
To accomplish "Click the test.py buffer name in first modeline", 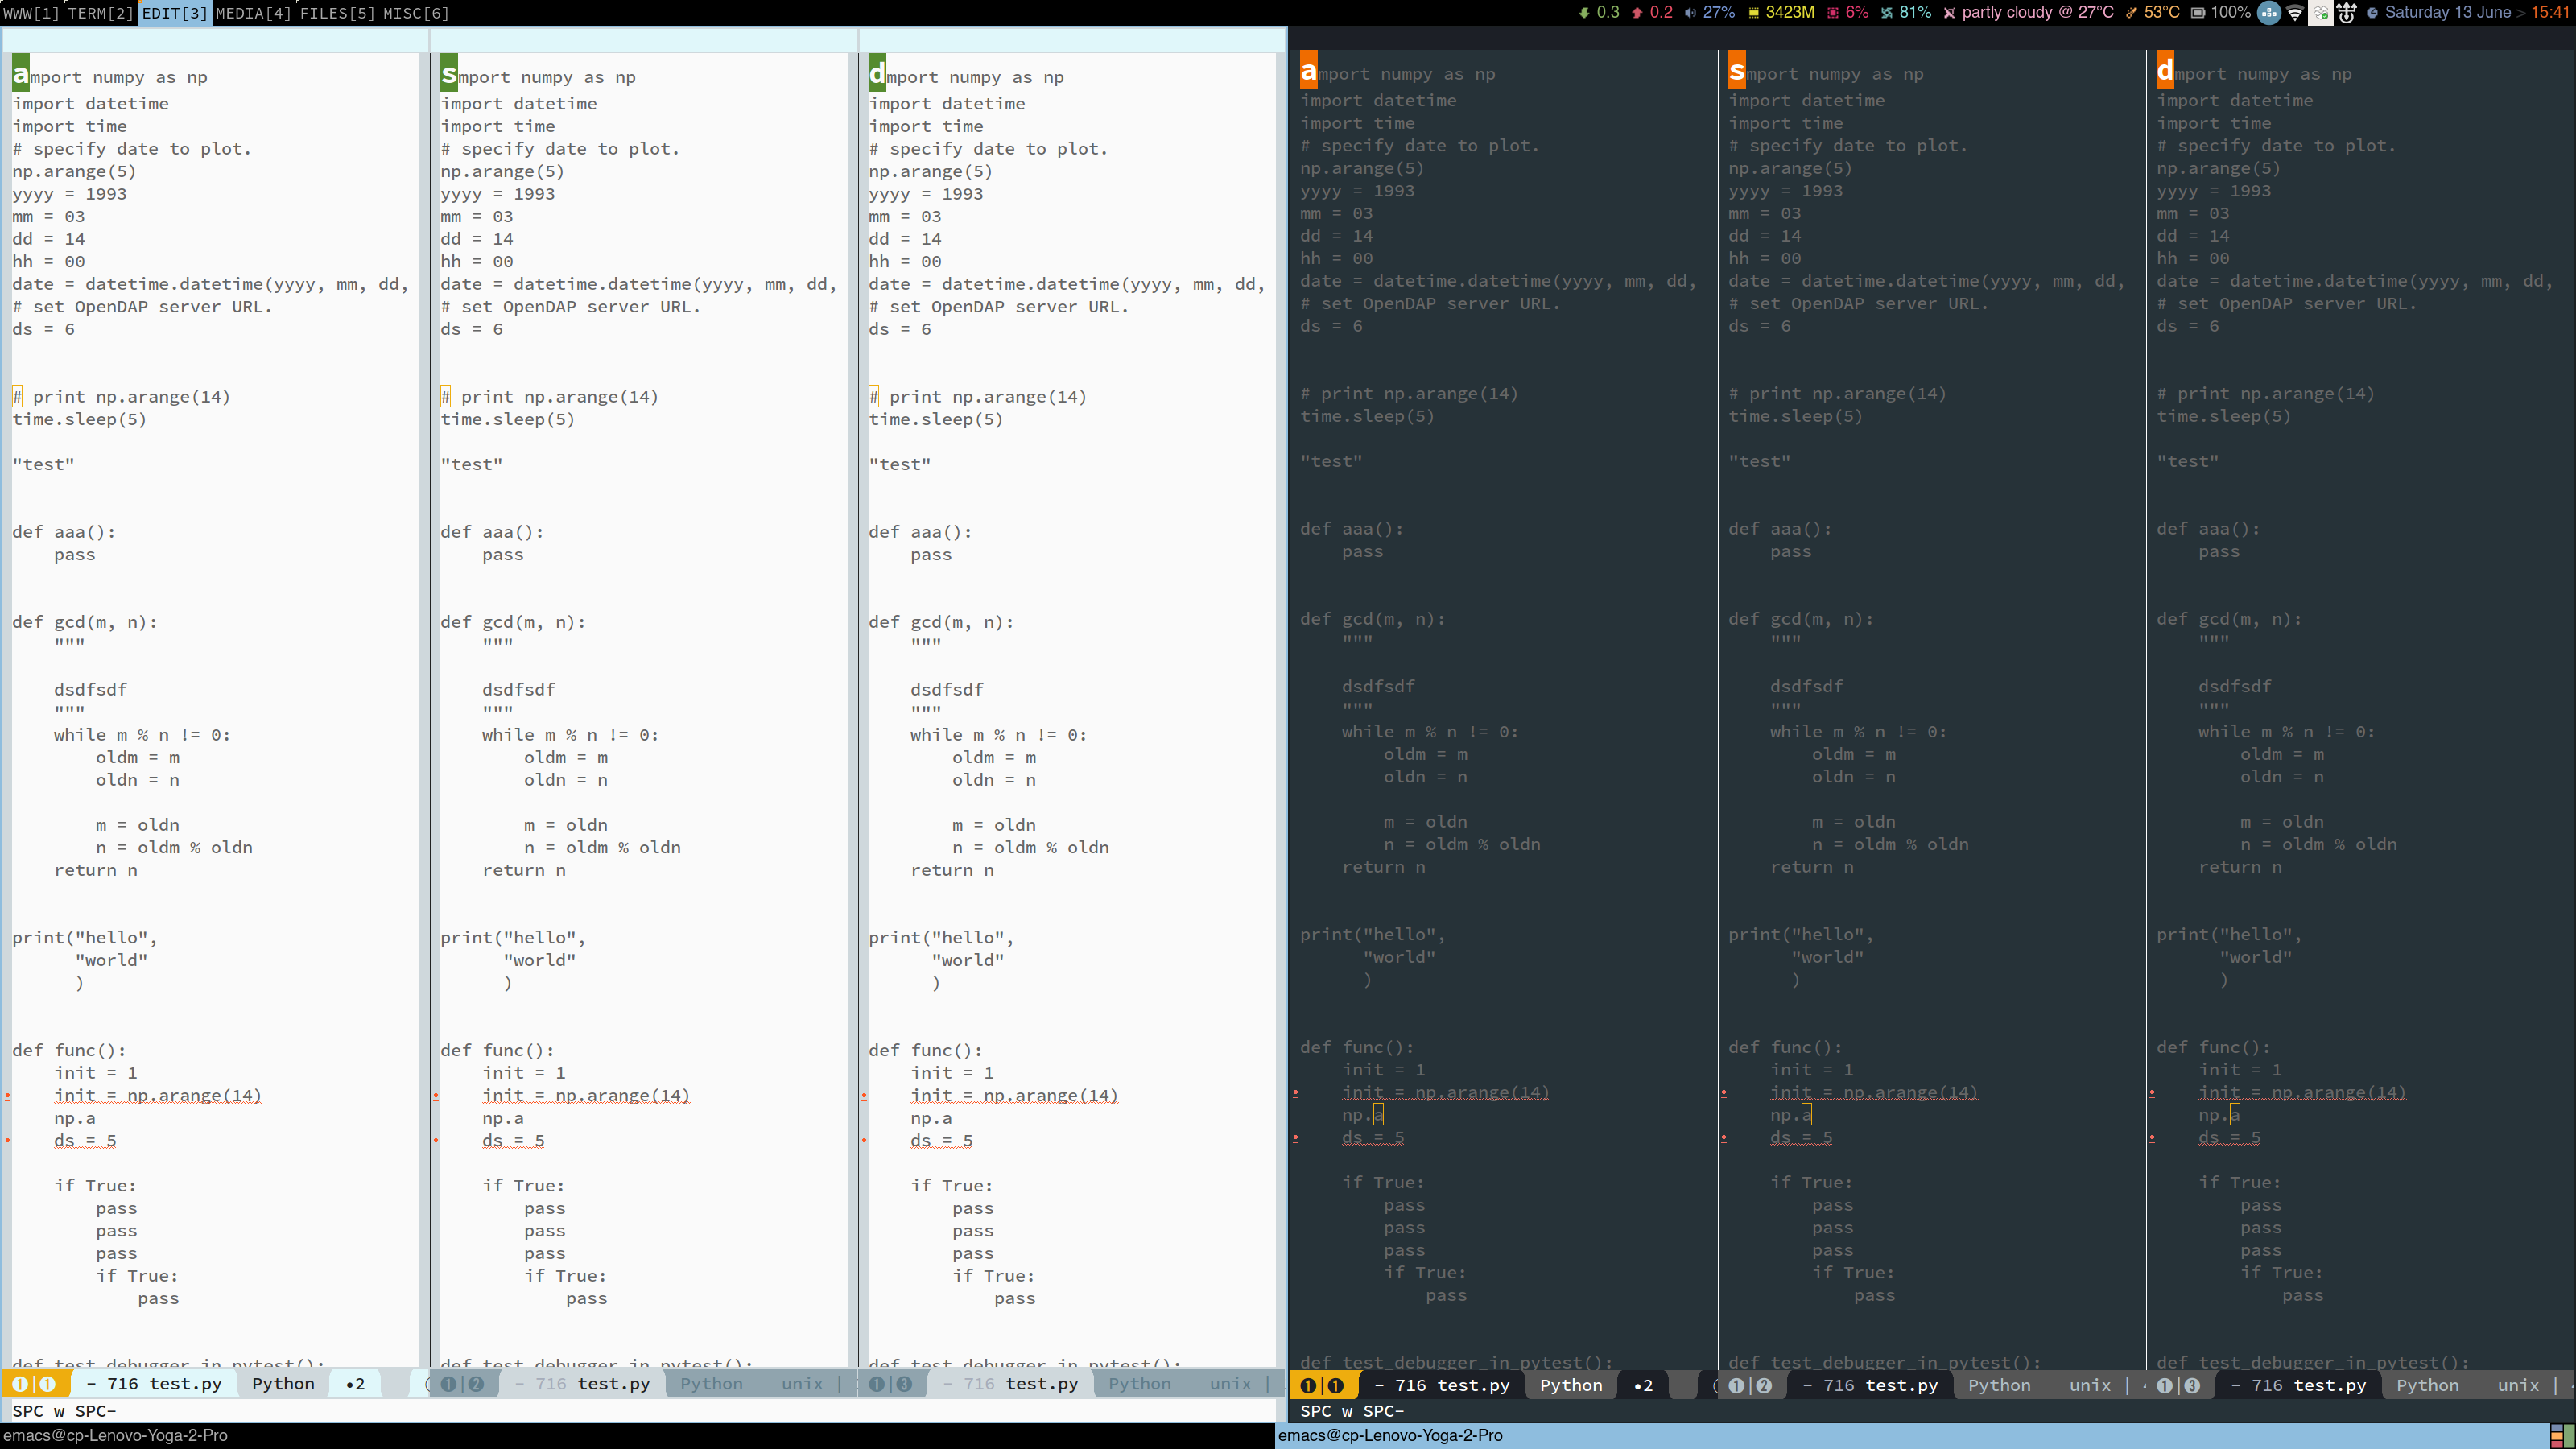I will click(x=185, y=1384).
